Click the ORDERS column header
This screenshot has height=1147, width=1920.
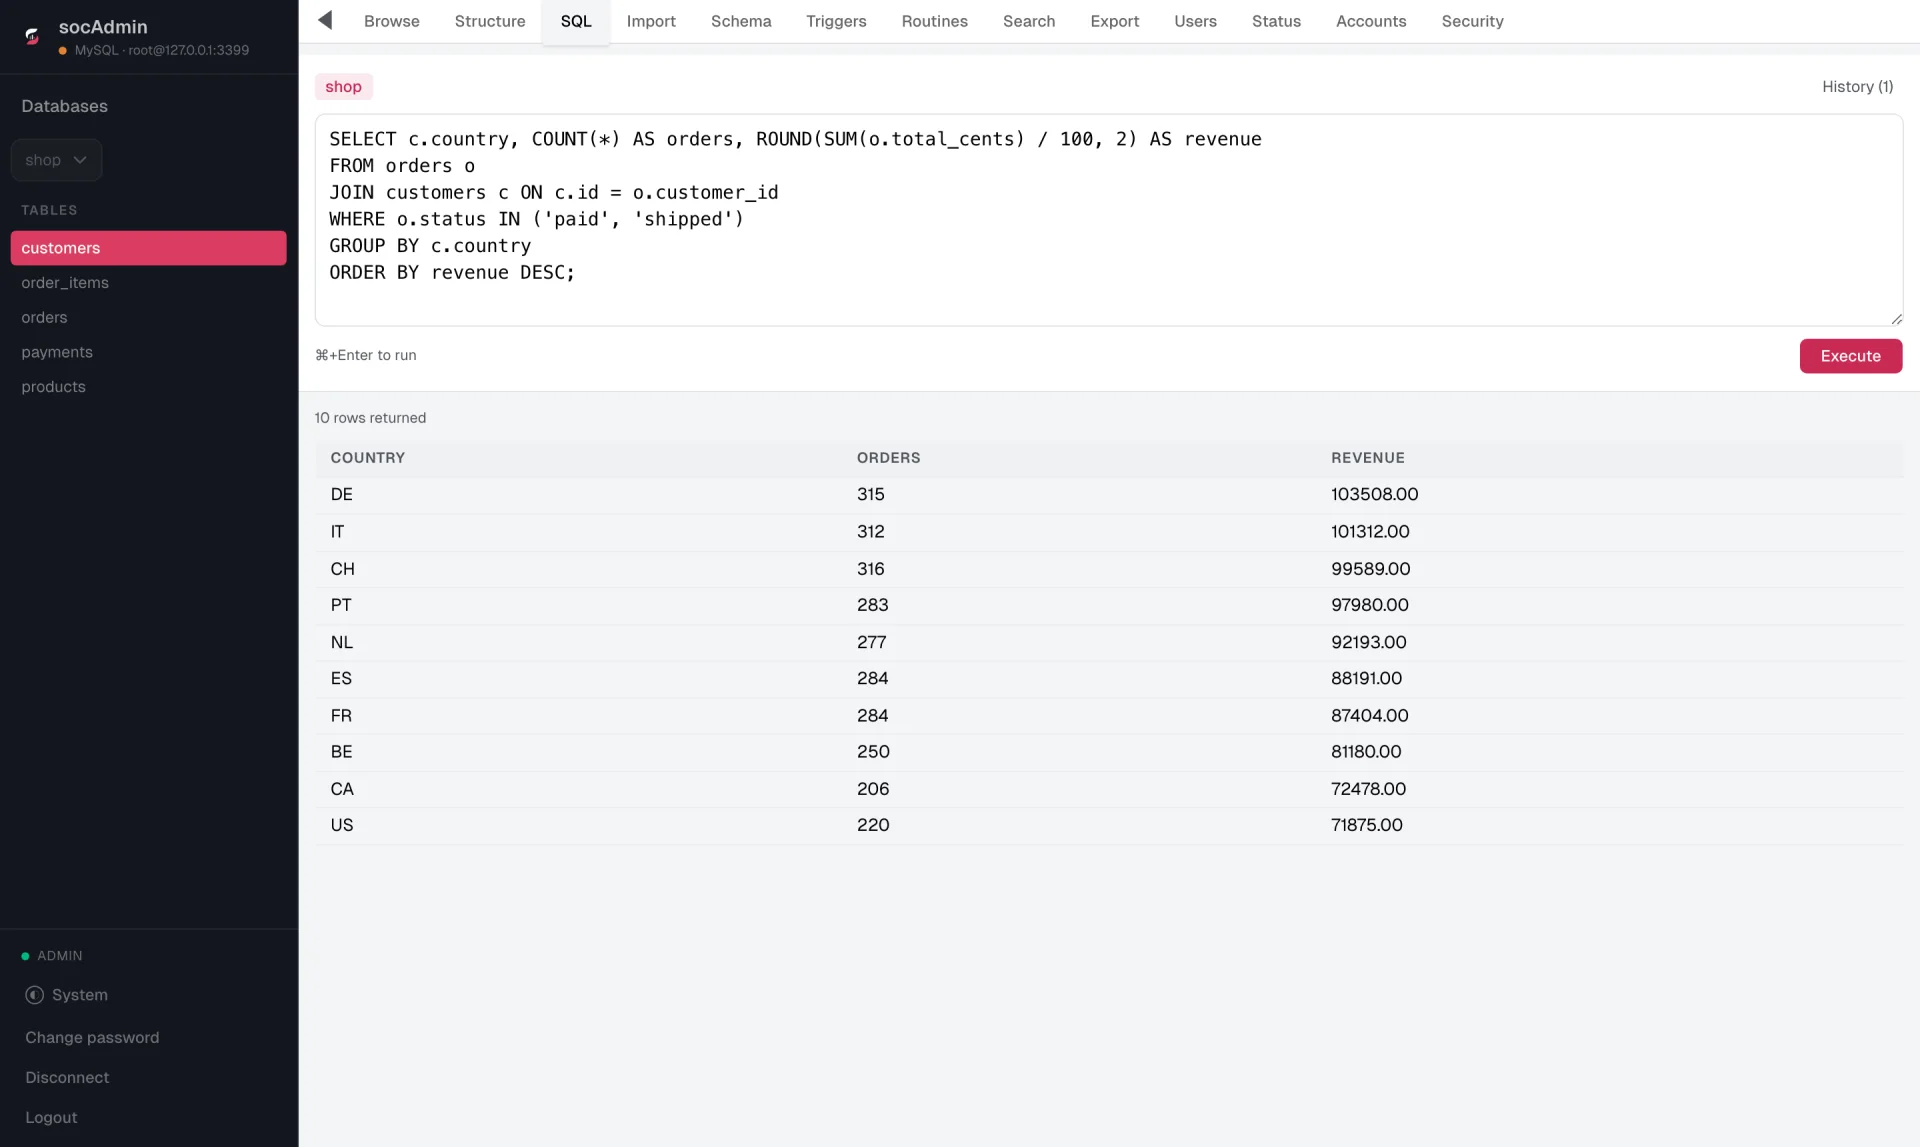(888, 458)
